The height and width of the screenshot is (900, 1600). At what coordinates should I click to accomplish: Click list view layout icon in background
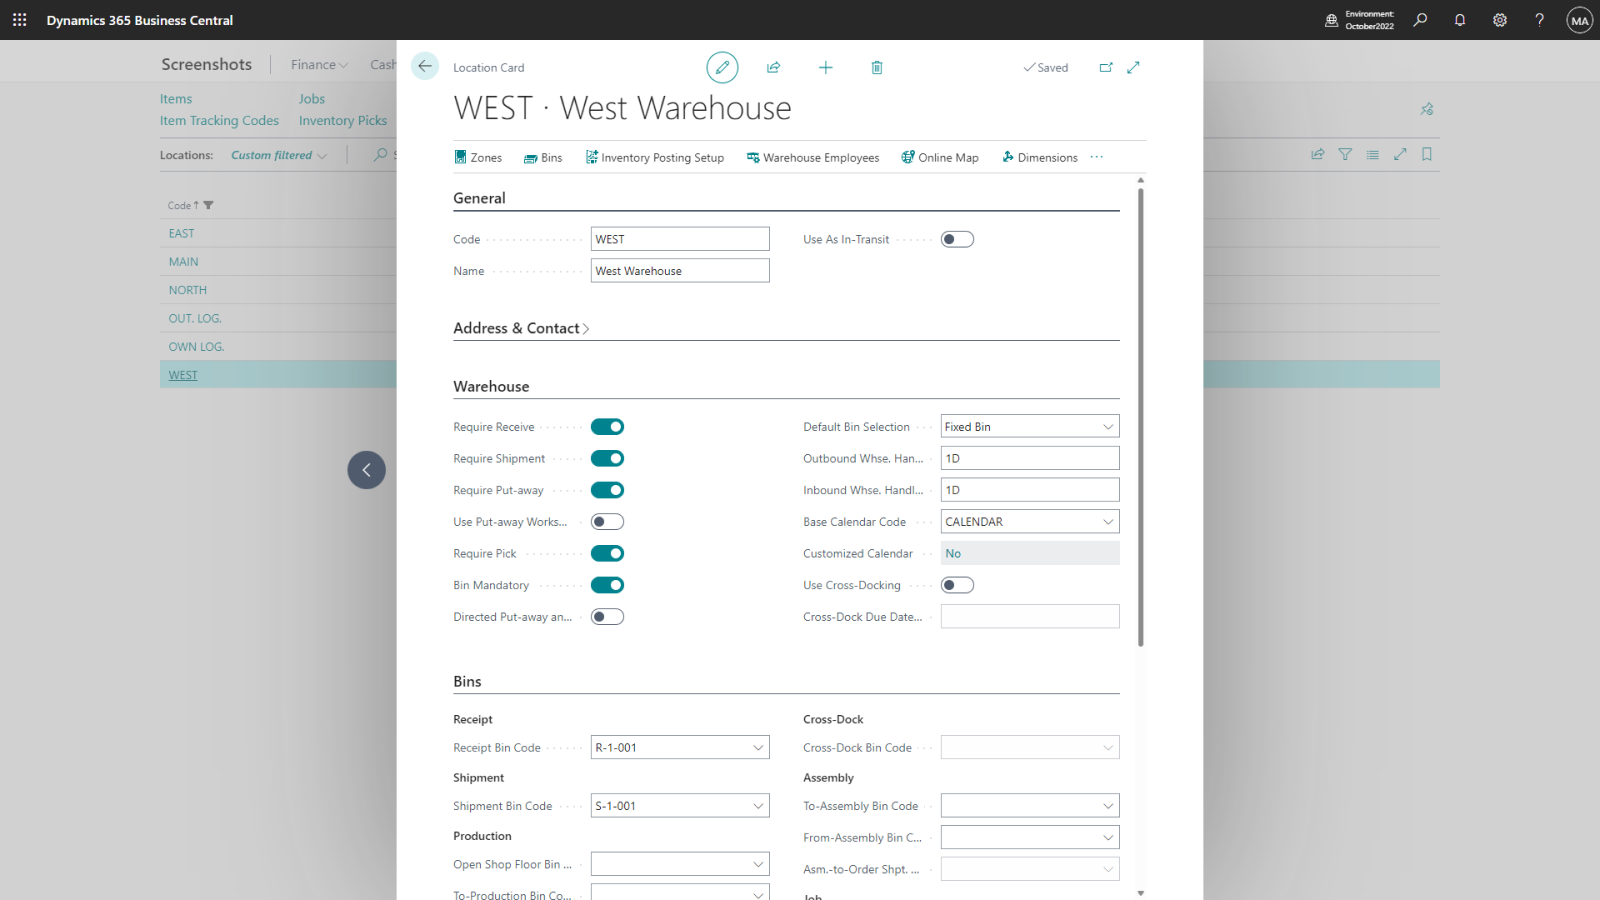click(x=1372, y=154)
